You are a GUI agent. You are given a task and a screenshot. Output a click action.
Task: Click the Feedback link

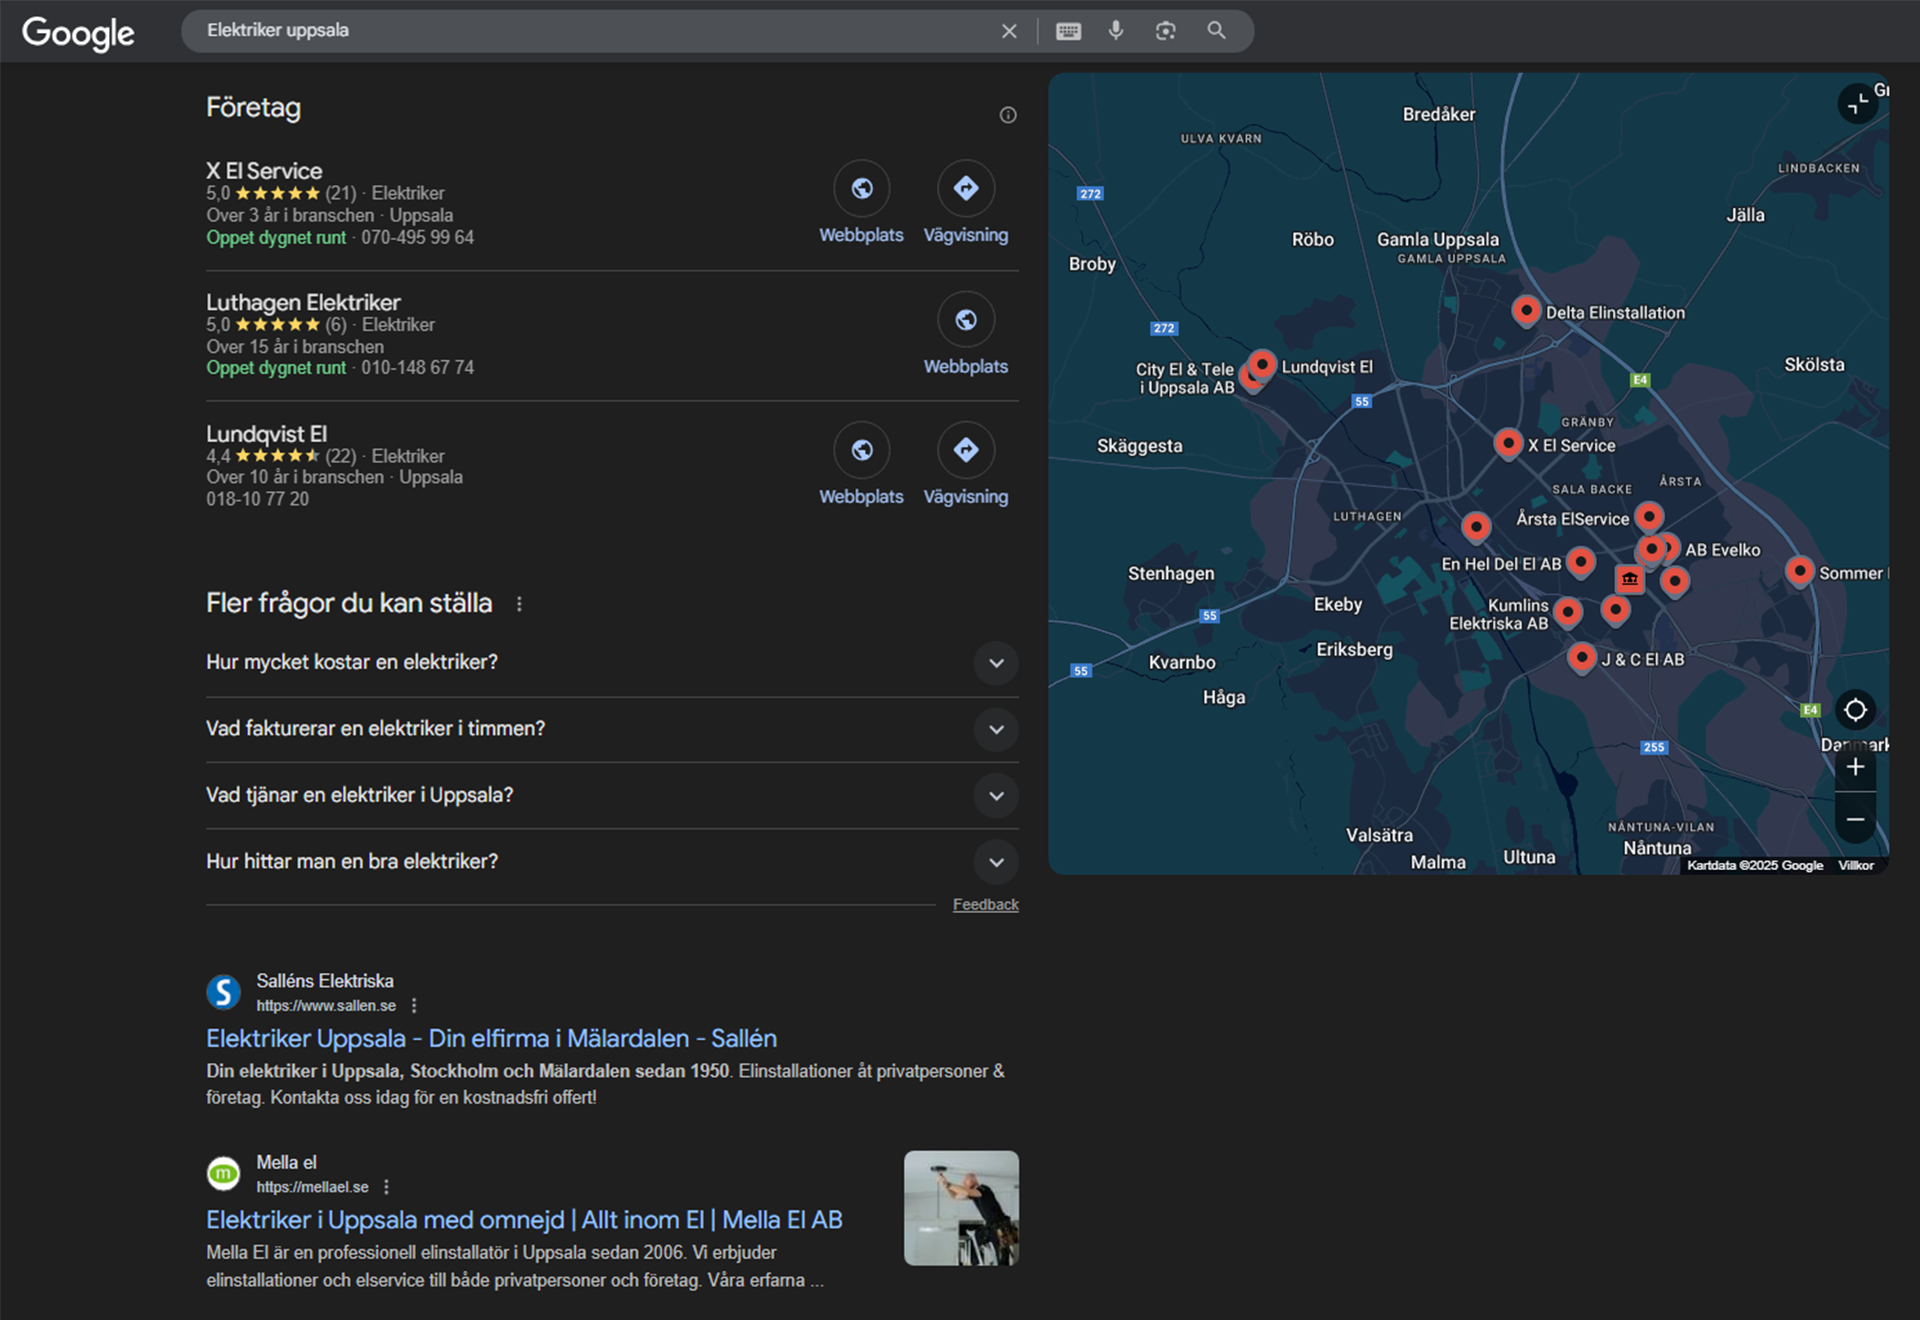click(985, 904)
